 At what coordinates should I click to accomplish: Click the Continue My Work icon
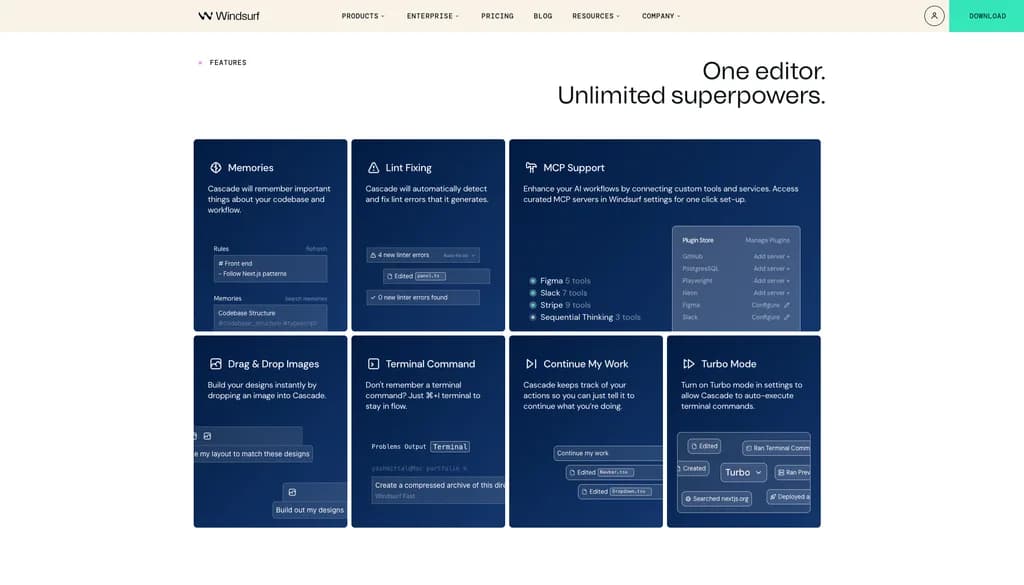click(x=531, y=364)
